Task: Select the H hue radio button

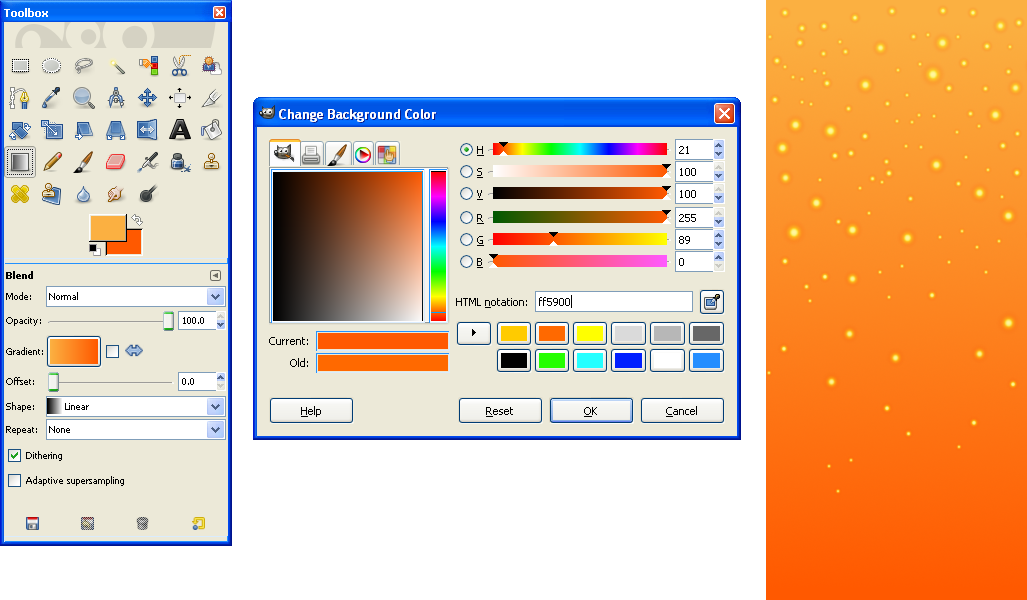Action: (x=466, y=150)
